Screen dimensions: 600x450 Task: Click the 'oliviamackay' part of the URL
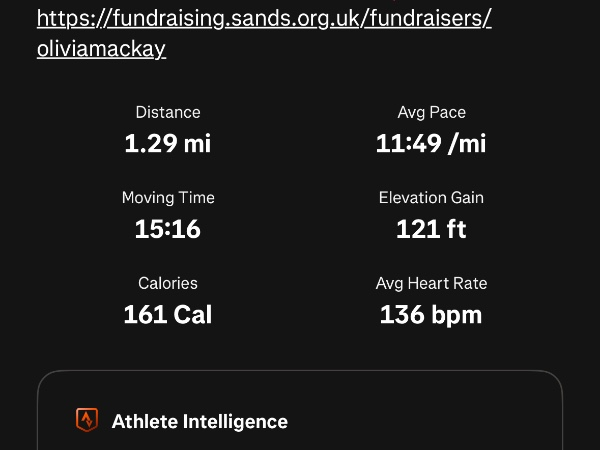pyautogui.click(x=101, y=49)
